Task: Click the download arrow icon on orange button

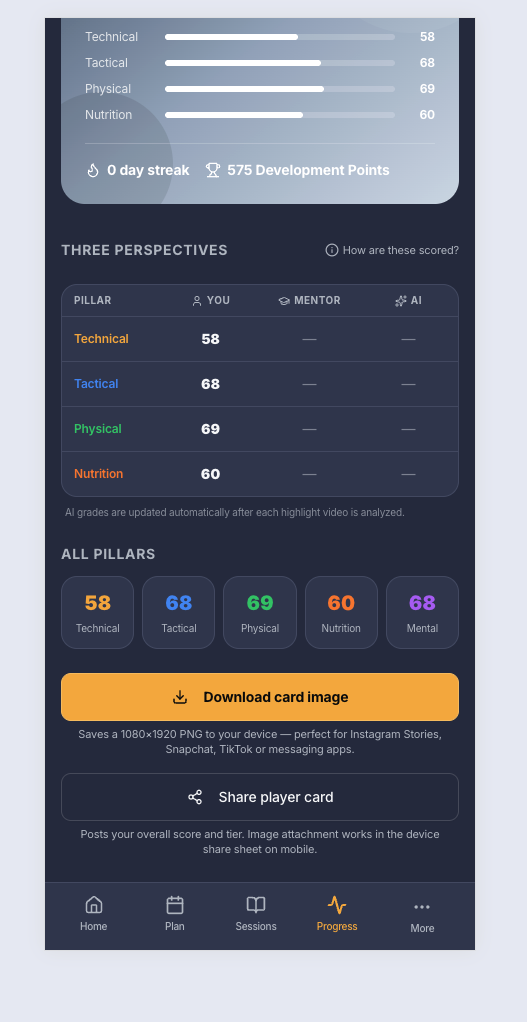Action: coord(180,697)
